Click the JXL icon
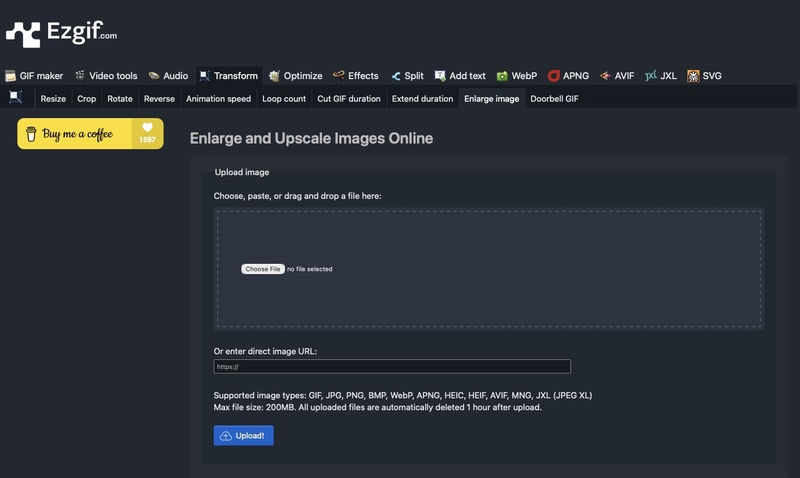Viewport: 800px width, 478px height. pos(651,76)
